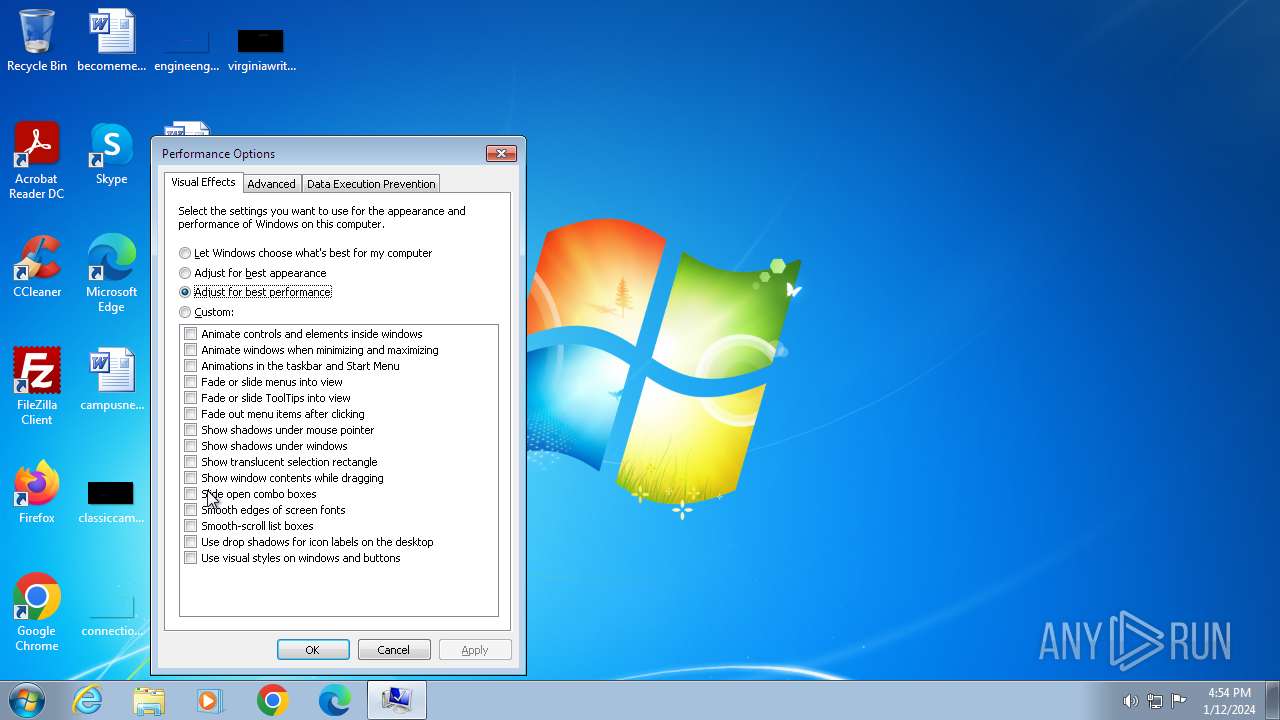Enable Animate controls and elements inside windows
Image resolution: width=1280 pixels, height=720 pixels.
click(x=191, y=334)
